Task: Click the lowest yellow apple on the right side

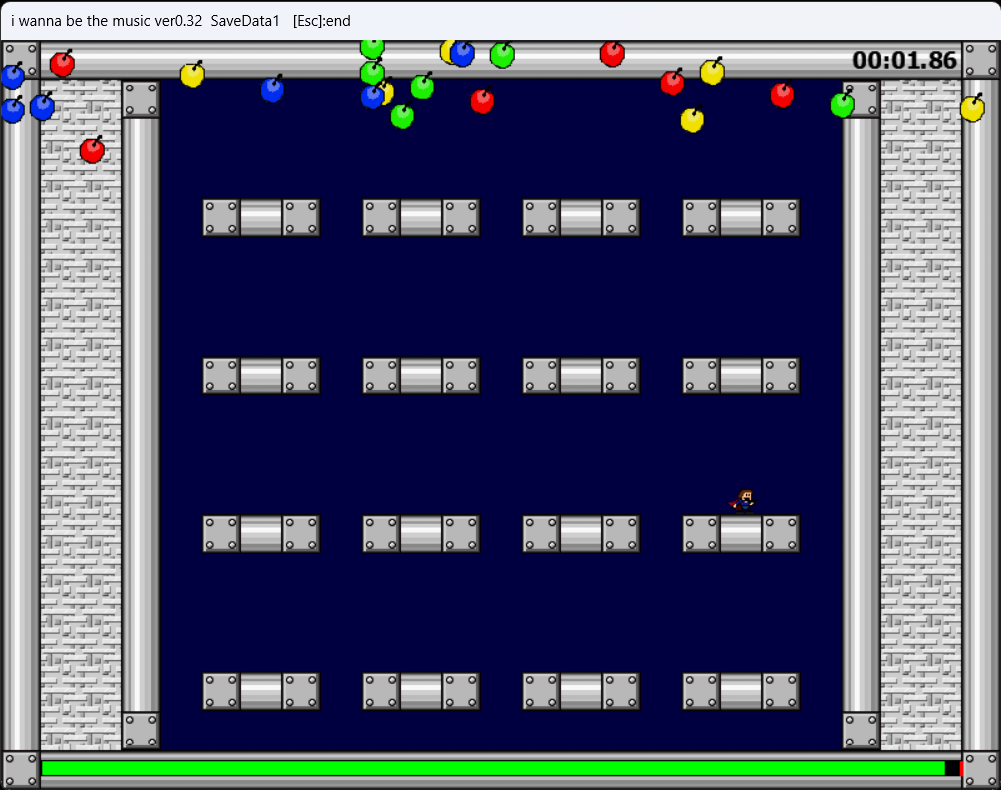Action: tap(692, 119)
